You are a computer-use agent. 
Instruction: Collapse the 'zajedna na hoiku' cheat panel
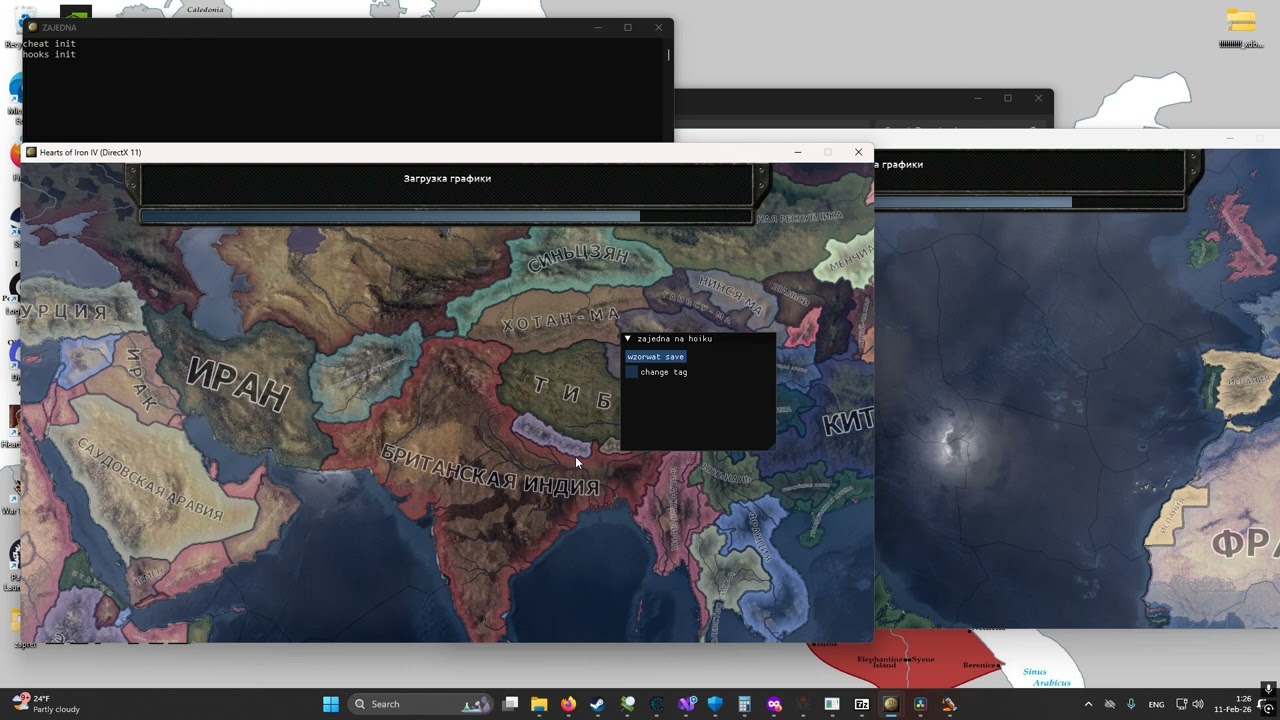pos(628,339)
